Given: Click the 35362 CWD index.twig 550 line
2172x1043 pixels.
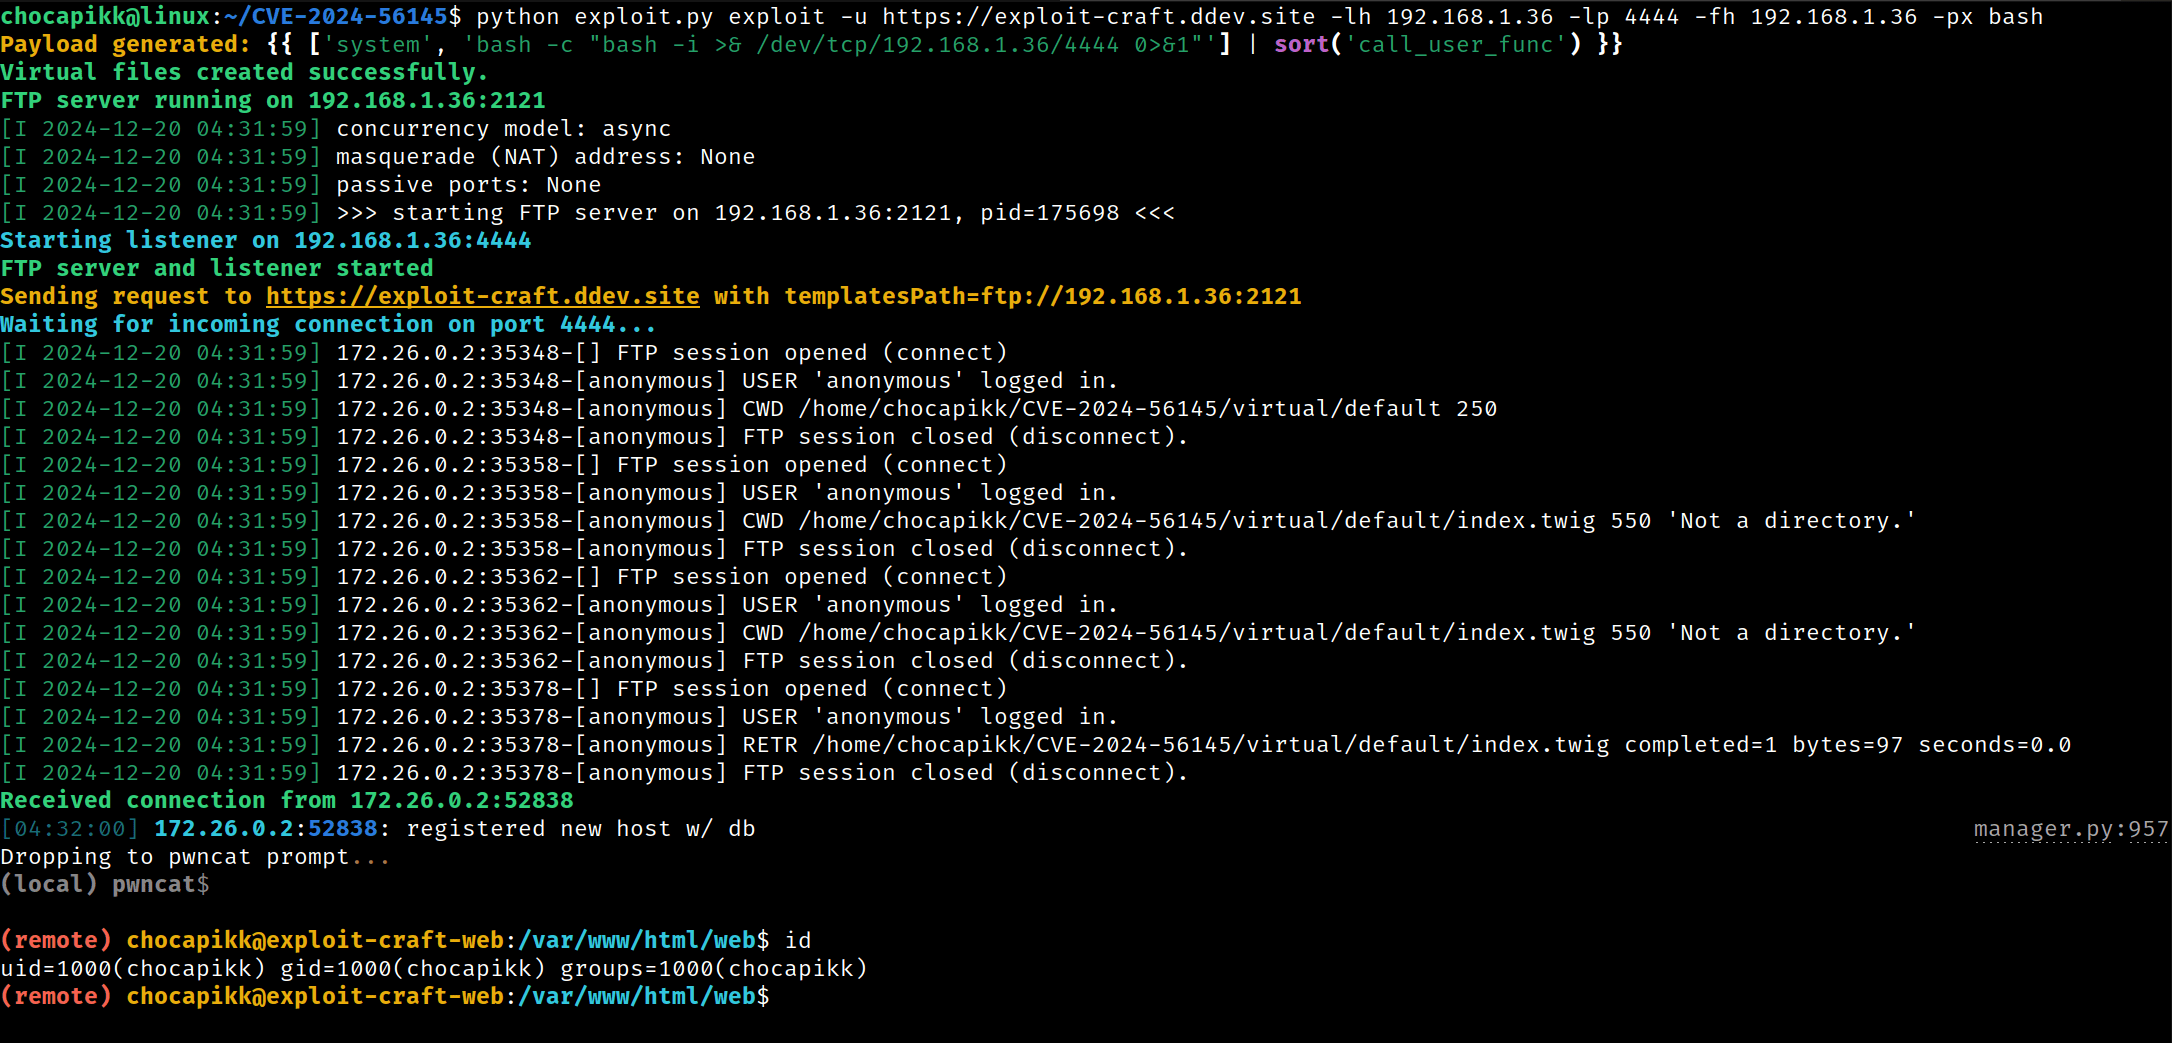Looking at the screenshot, I should (x=959, y=633).
